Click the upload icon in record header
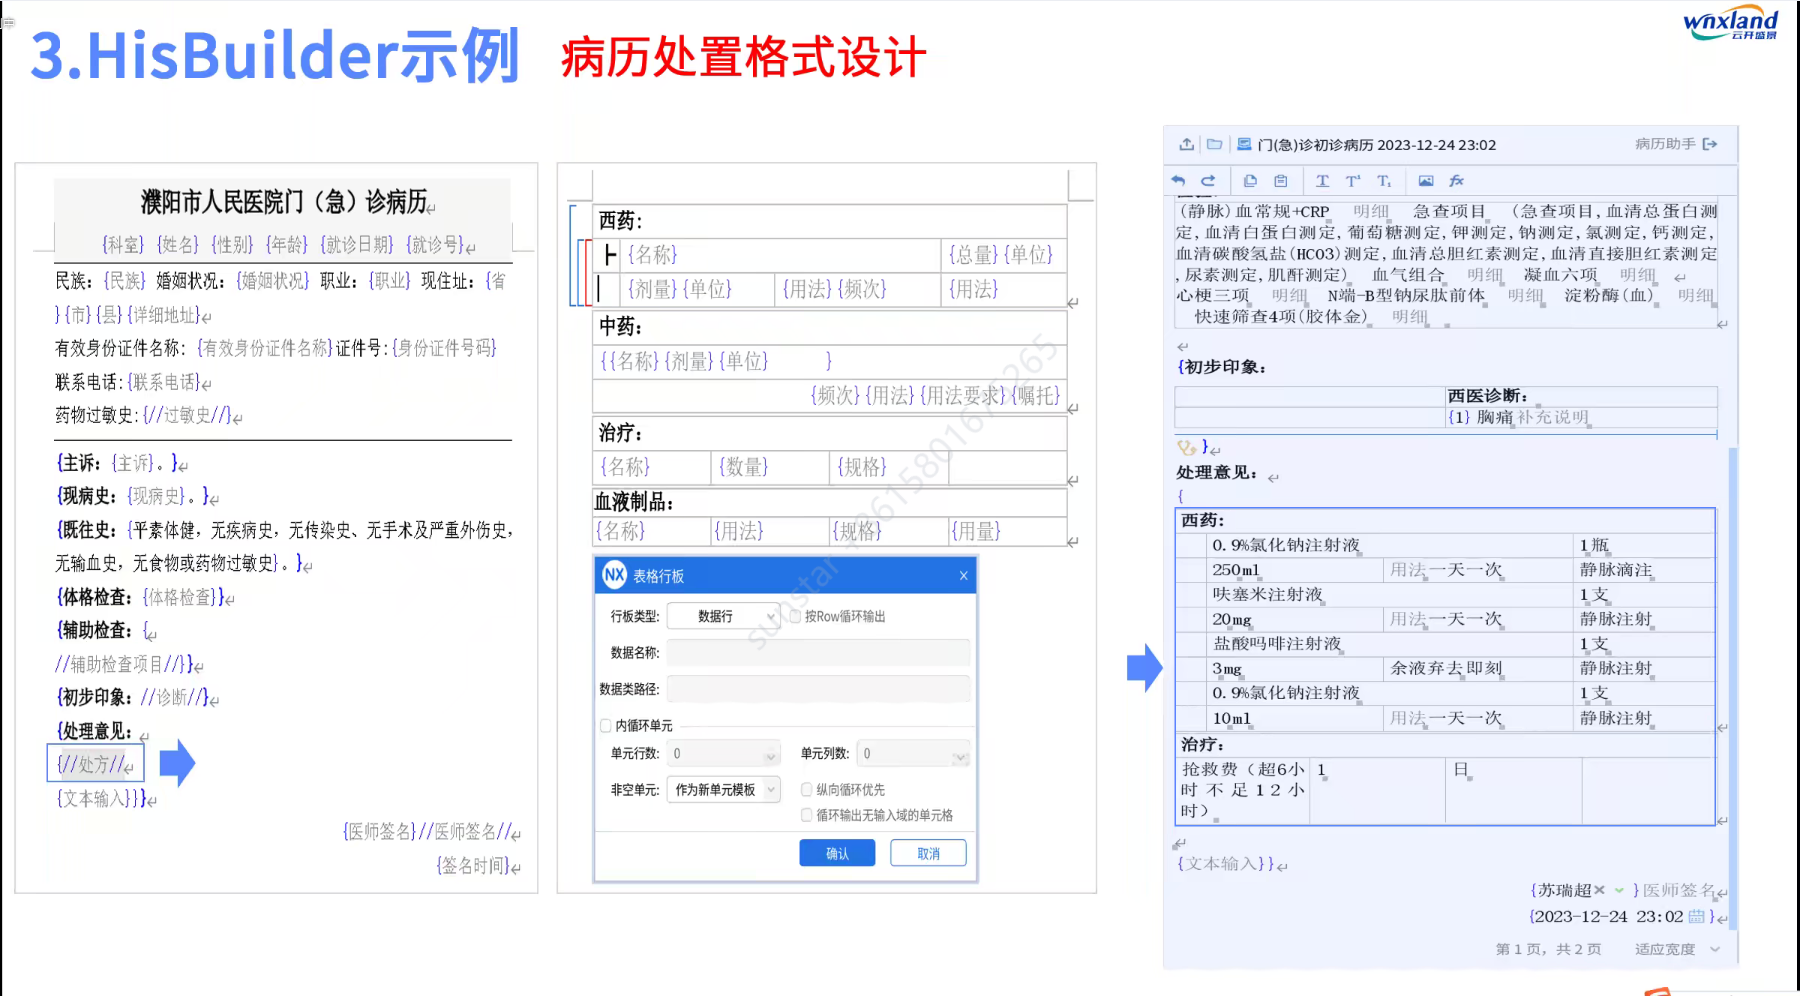 1186,144
